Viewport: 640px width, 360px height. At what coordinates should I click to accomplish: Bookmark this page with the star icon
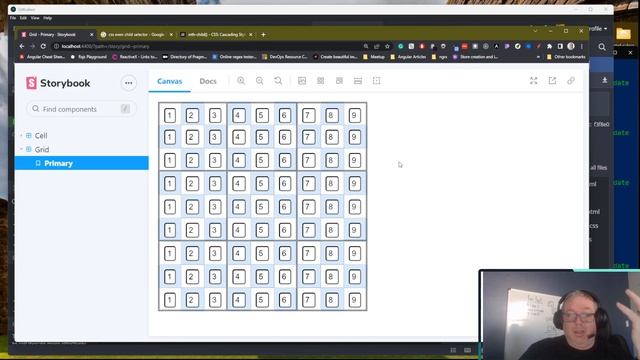coord(387,47)
